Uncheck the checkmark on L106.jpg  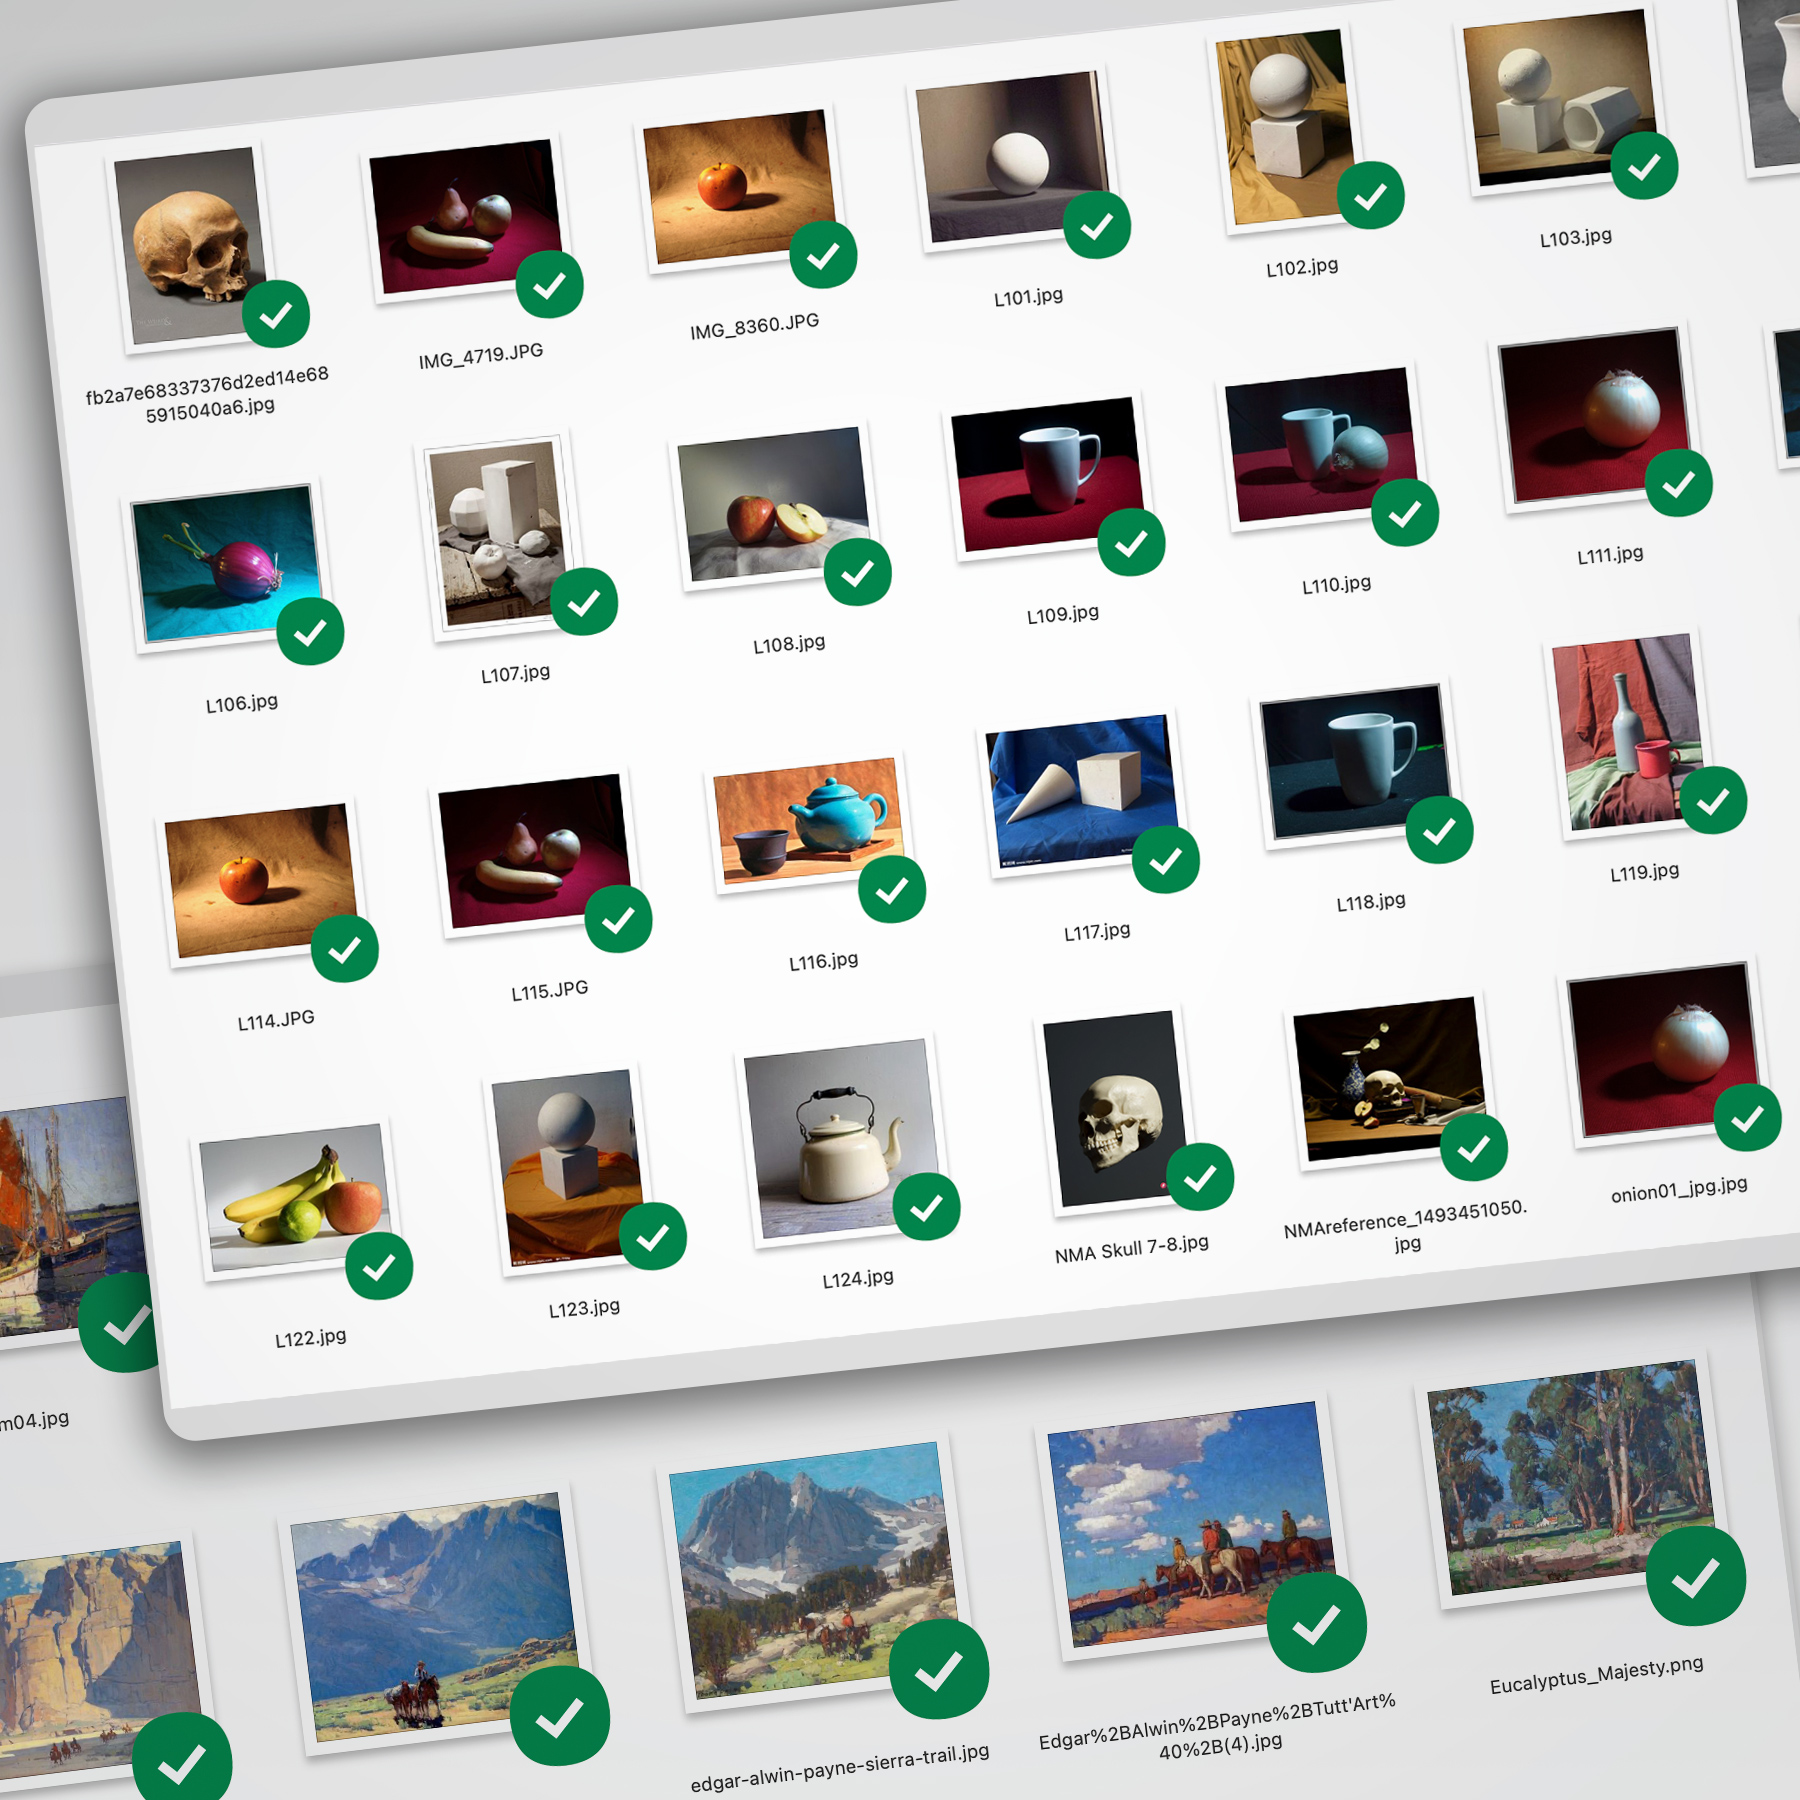pos(311,632)
